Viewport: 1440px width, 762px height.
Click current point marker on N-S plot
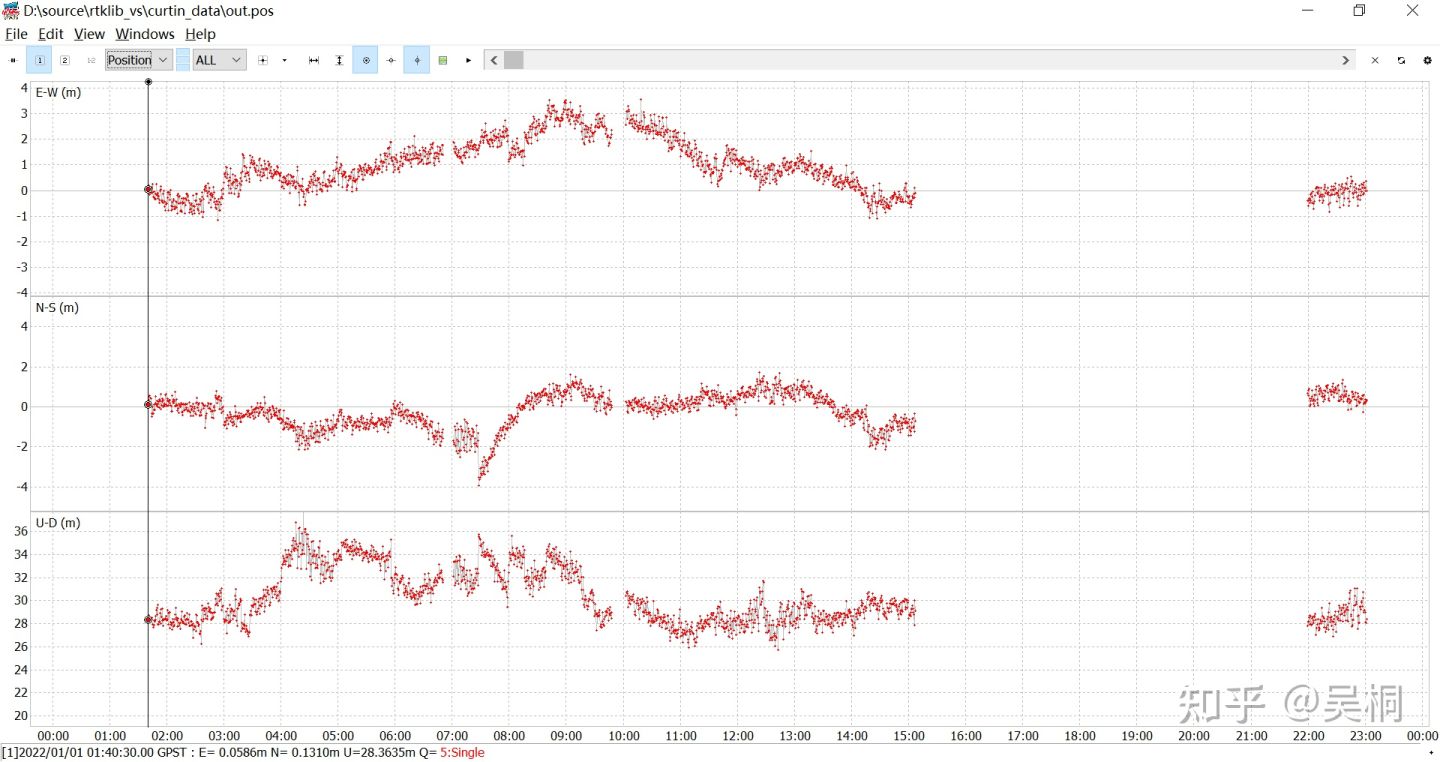(148, 405)
